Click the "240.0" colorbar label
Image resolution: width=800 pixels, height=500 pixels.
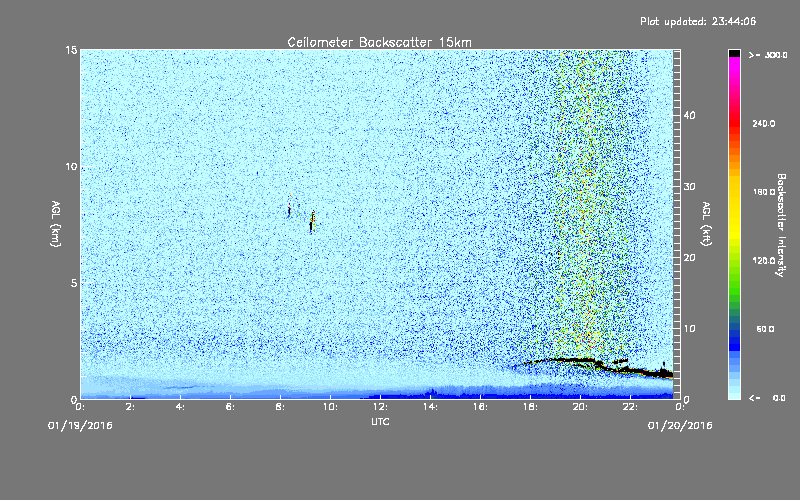[x=763, y=124]
